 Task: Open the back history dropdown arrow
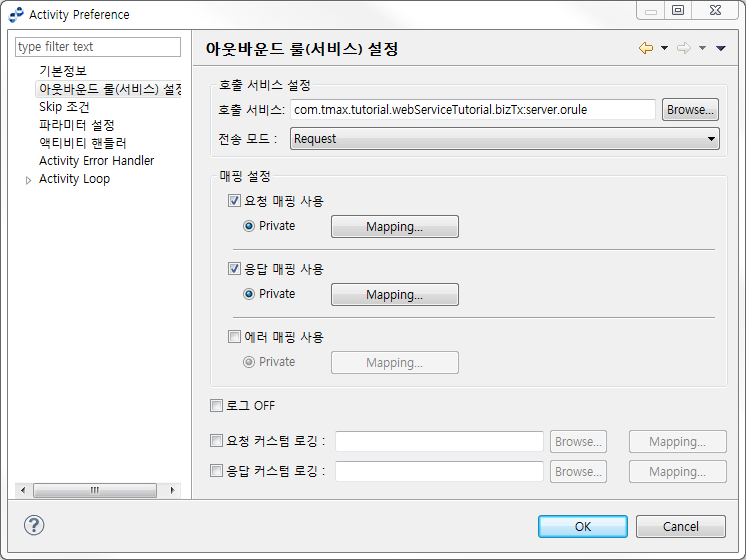664,49
